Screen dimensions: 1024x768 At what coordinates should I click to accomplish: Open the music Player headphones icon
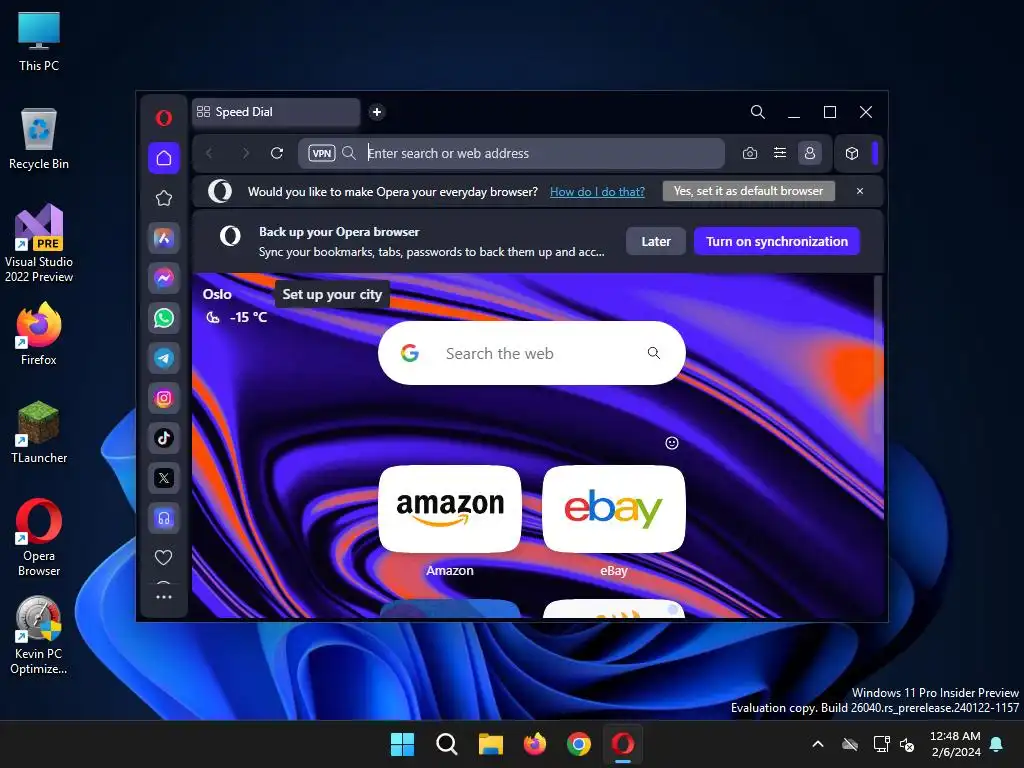tap(164, 518)
